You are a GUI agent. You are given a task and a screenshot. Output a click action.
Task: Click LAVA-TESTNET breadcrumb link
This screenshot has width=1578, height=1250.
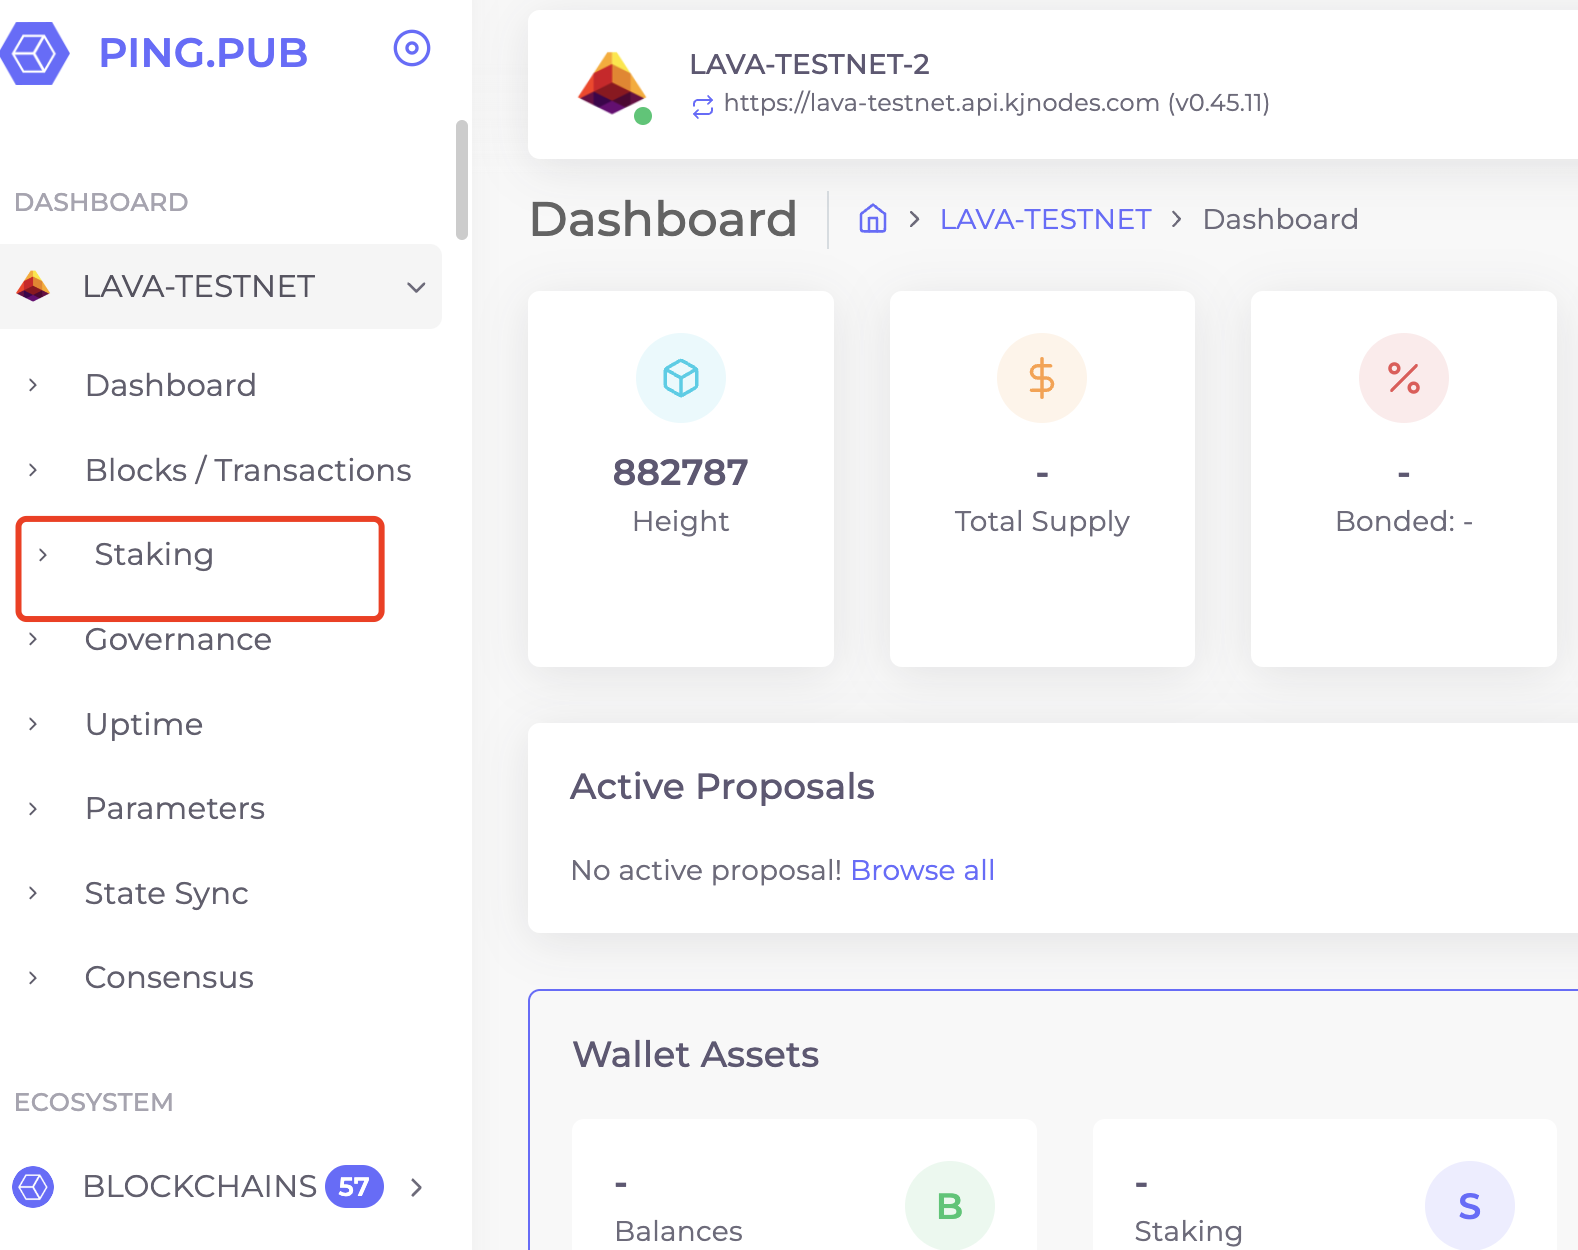point(1045,219)
